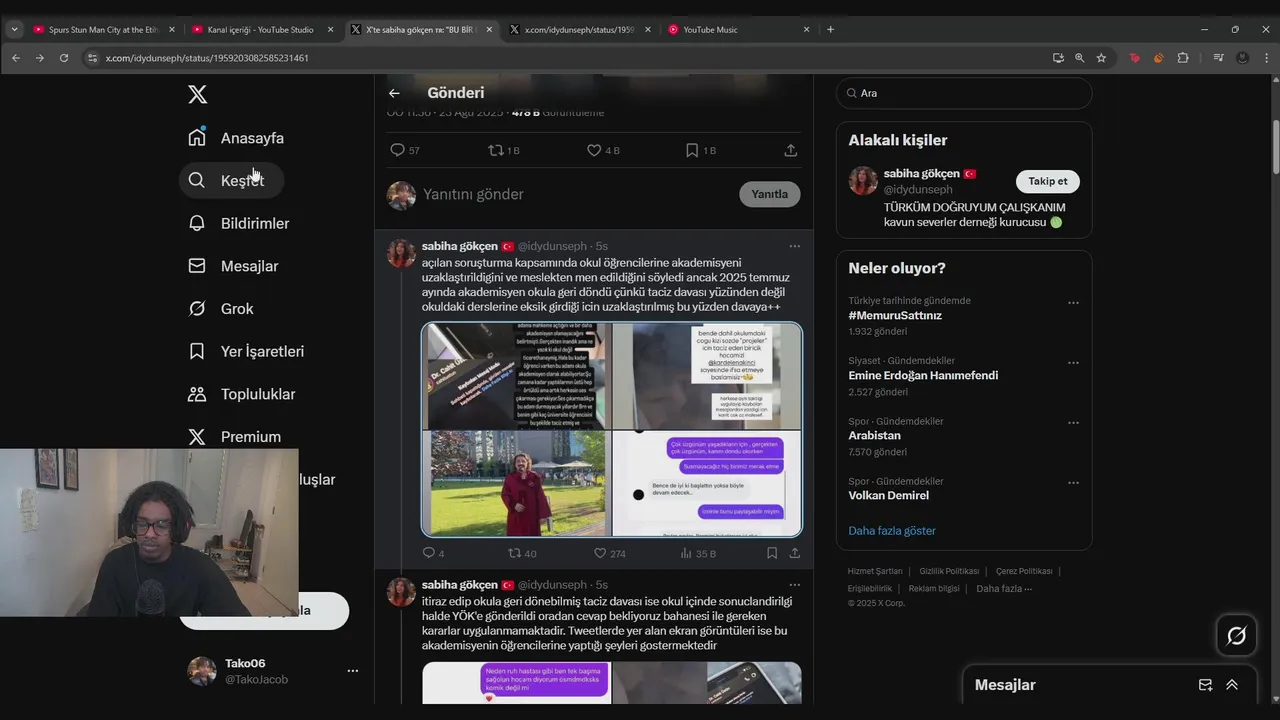Open more options on first sabiha gökçen reply
The width and height of the screenshot is (1280, 720).
794,246
